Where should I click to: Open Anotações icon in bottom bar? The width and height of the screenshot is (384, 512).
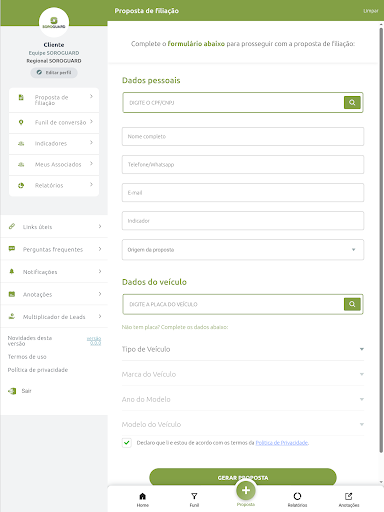(x=349, y=500)
